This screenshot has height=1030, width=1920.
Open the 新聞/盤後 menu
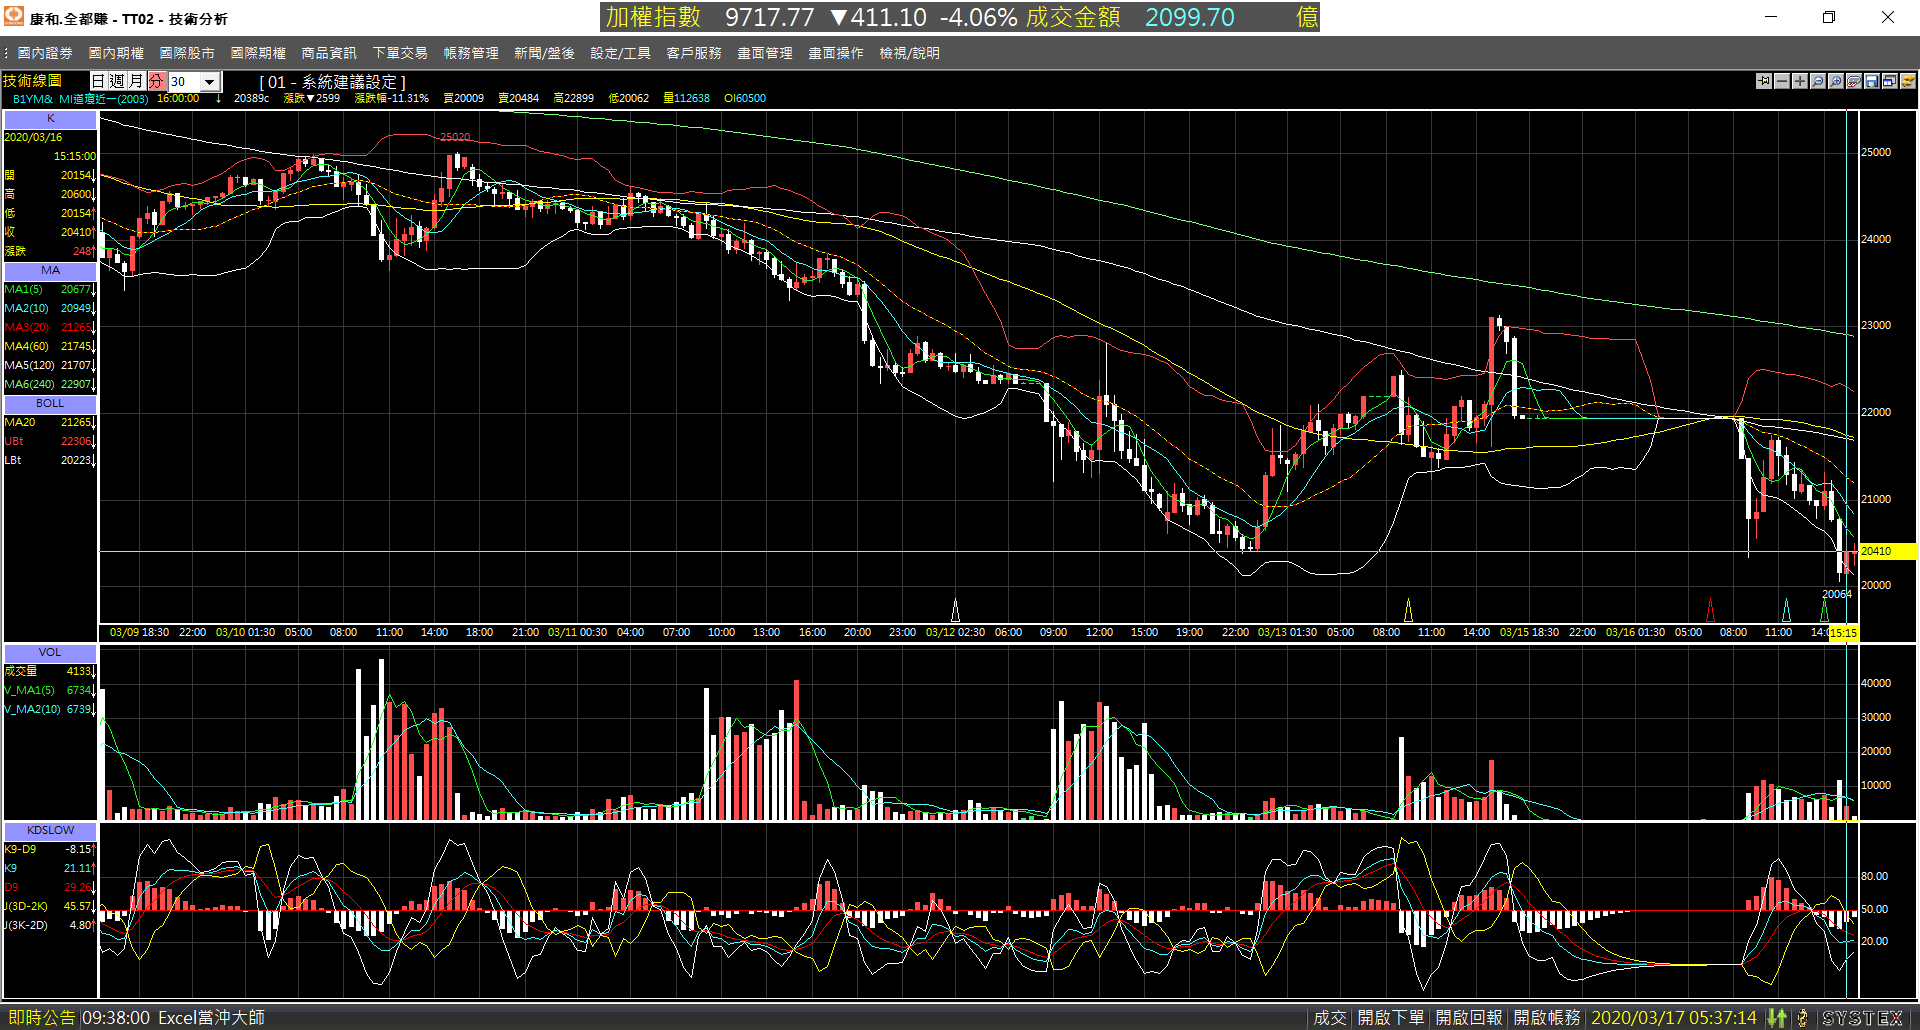click(544, 53)
